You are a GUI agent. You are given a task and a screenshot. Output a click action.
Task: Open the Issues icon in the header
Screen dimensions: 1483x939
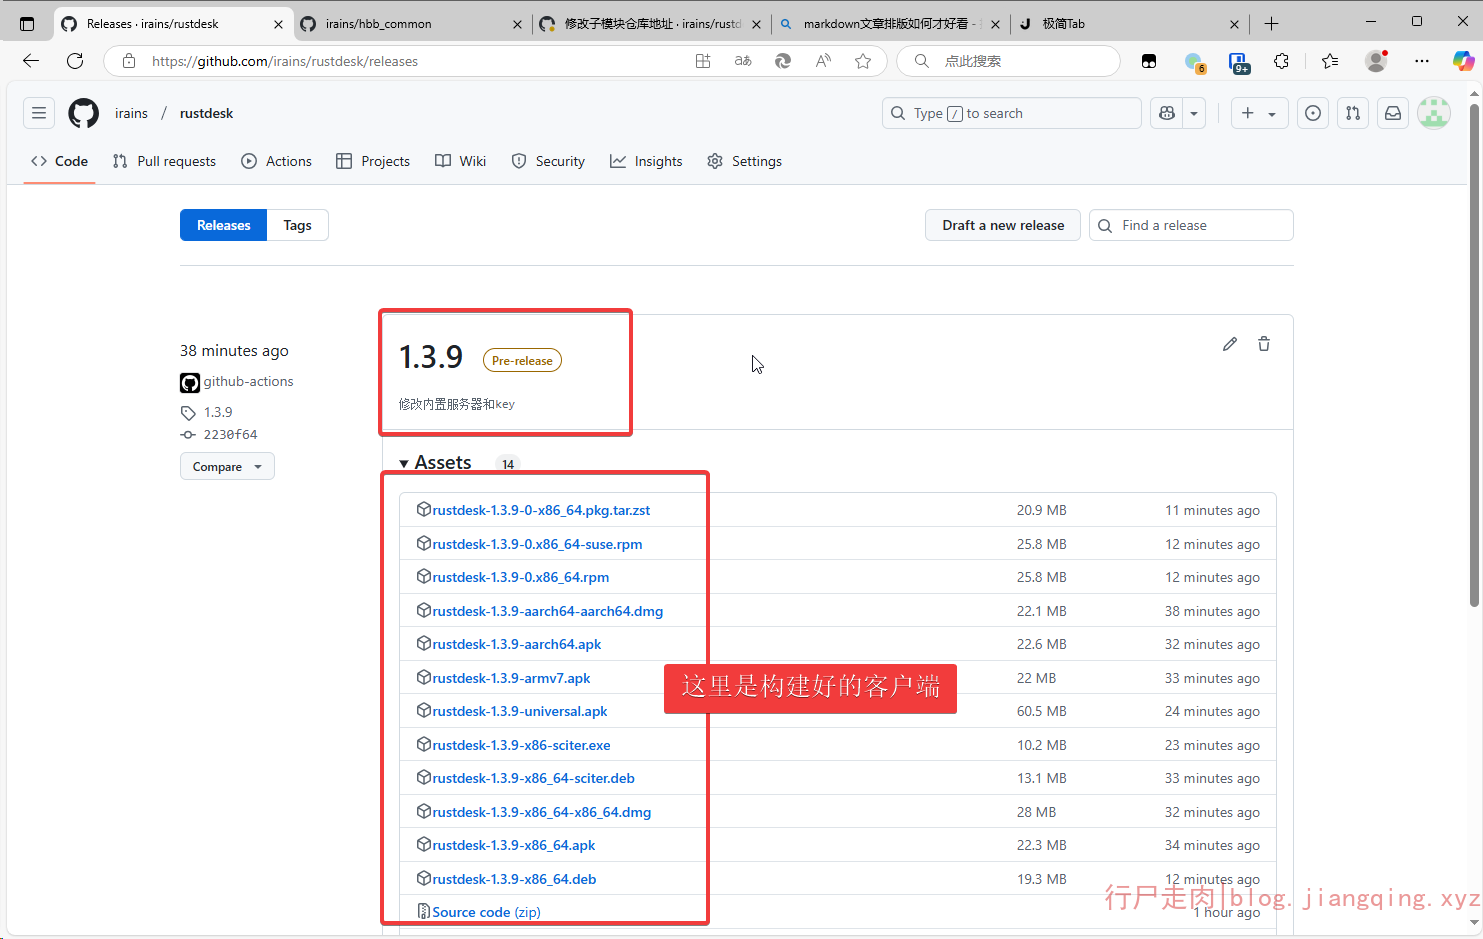pyautogui.click(x=1313, y=113)
